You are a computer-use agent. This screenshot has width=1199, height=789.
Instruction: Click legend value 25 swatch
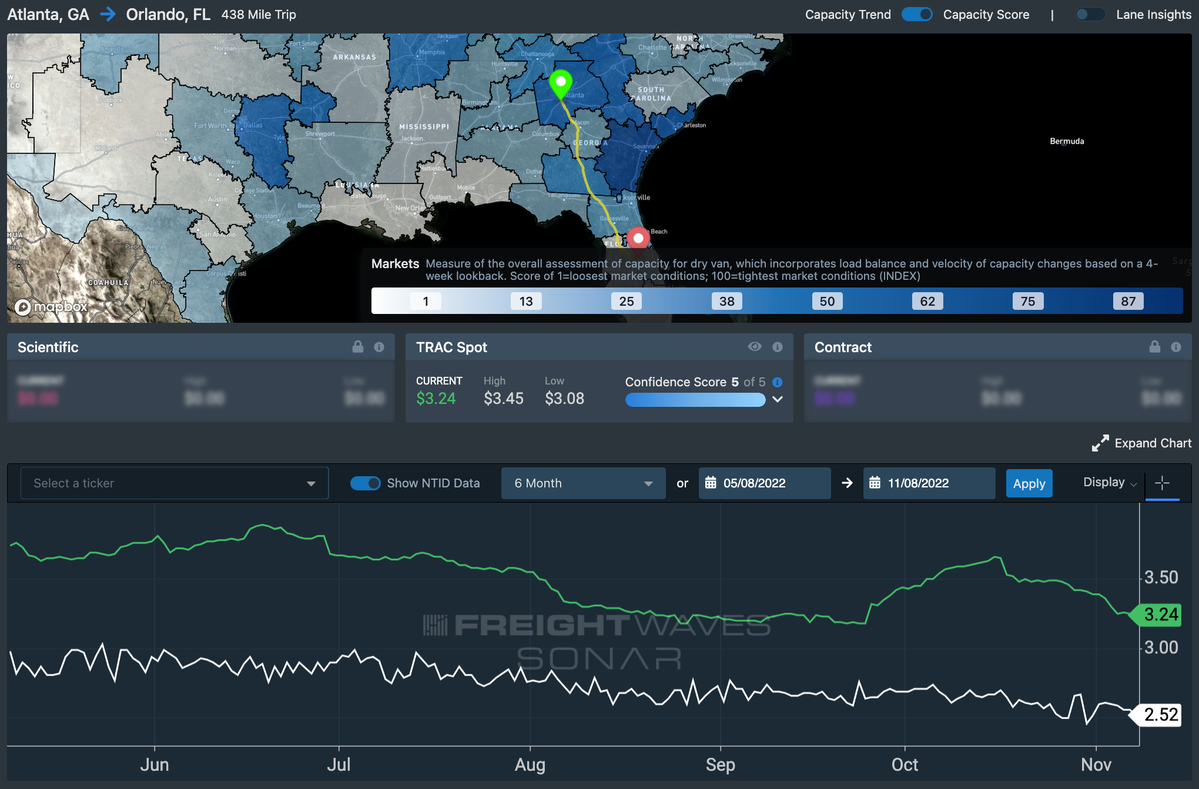click(x=626, y=301)
